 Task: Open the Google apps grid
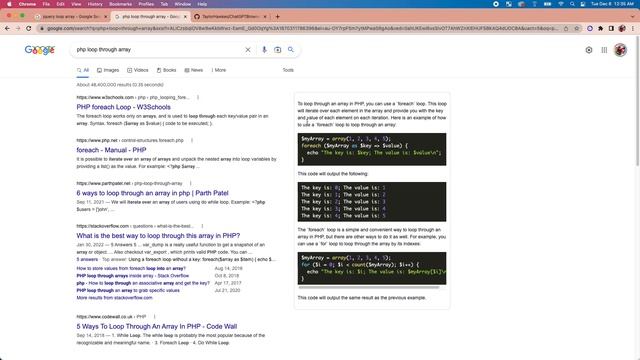(604, 50)
